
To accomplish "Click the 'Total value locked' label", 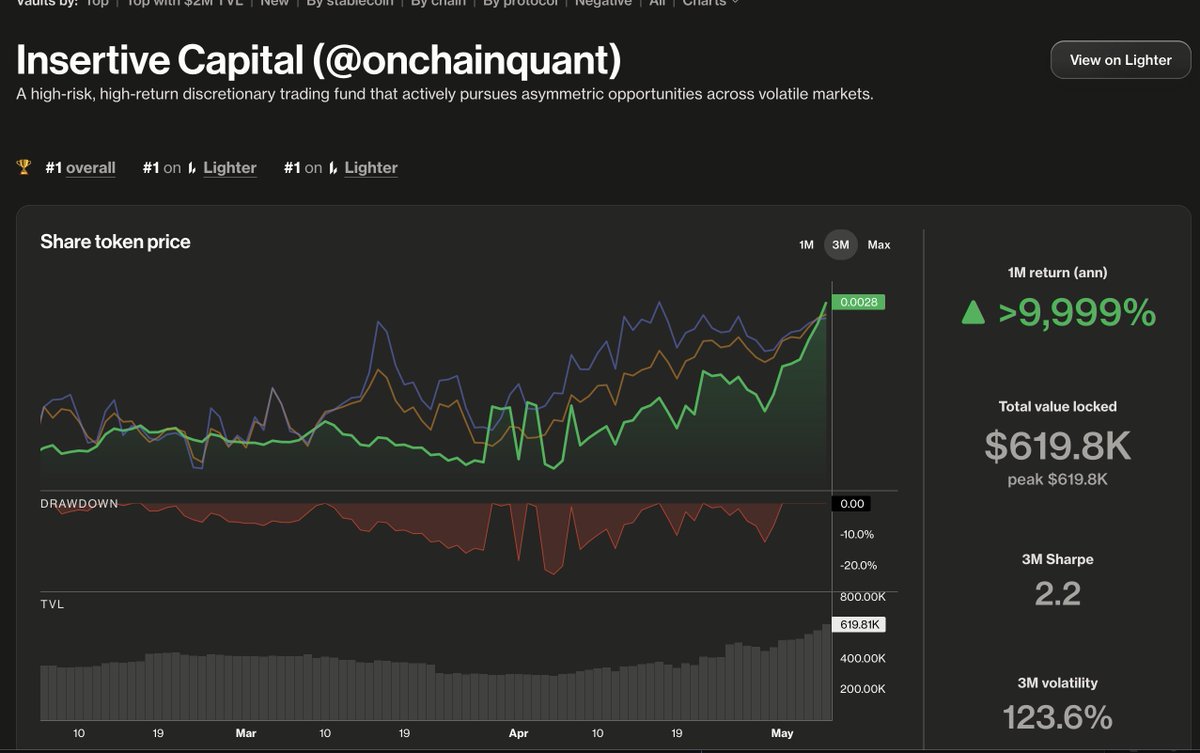I will point(1057,407).
